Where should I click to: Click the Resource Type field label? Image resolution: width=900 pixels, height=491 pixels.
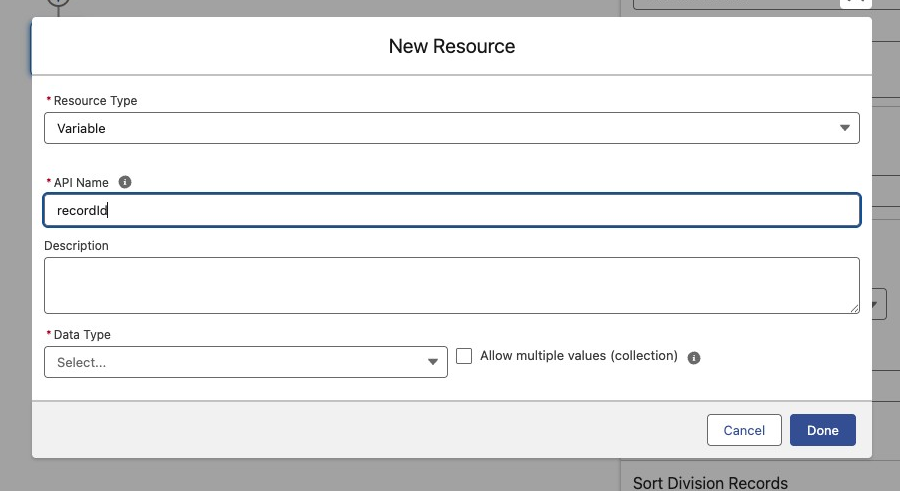click(x=94, y=101)
